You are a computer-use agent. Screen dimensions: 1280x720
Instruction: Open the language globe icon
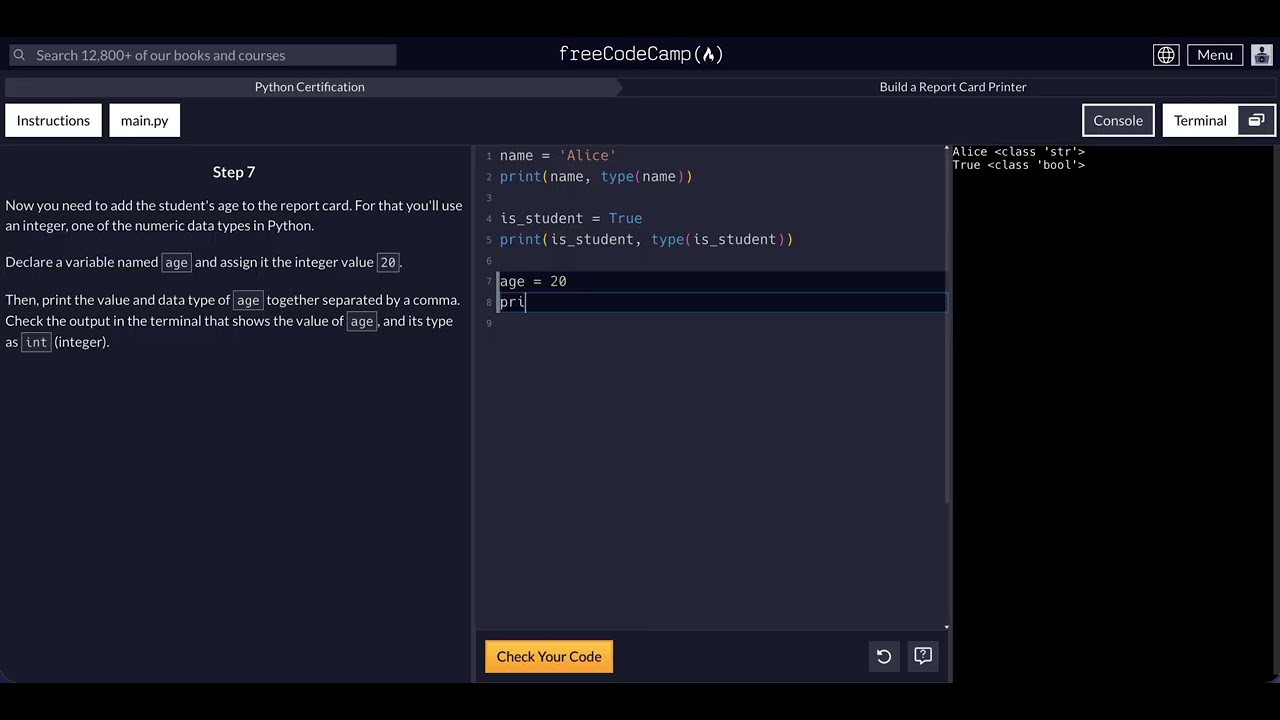[1166, 55]
